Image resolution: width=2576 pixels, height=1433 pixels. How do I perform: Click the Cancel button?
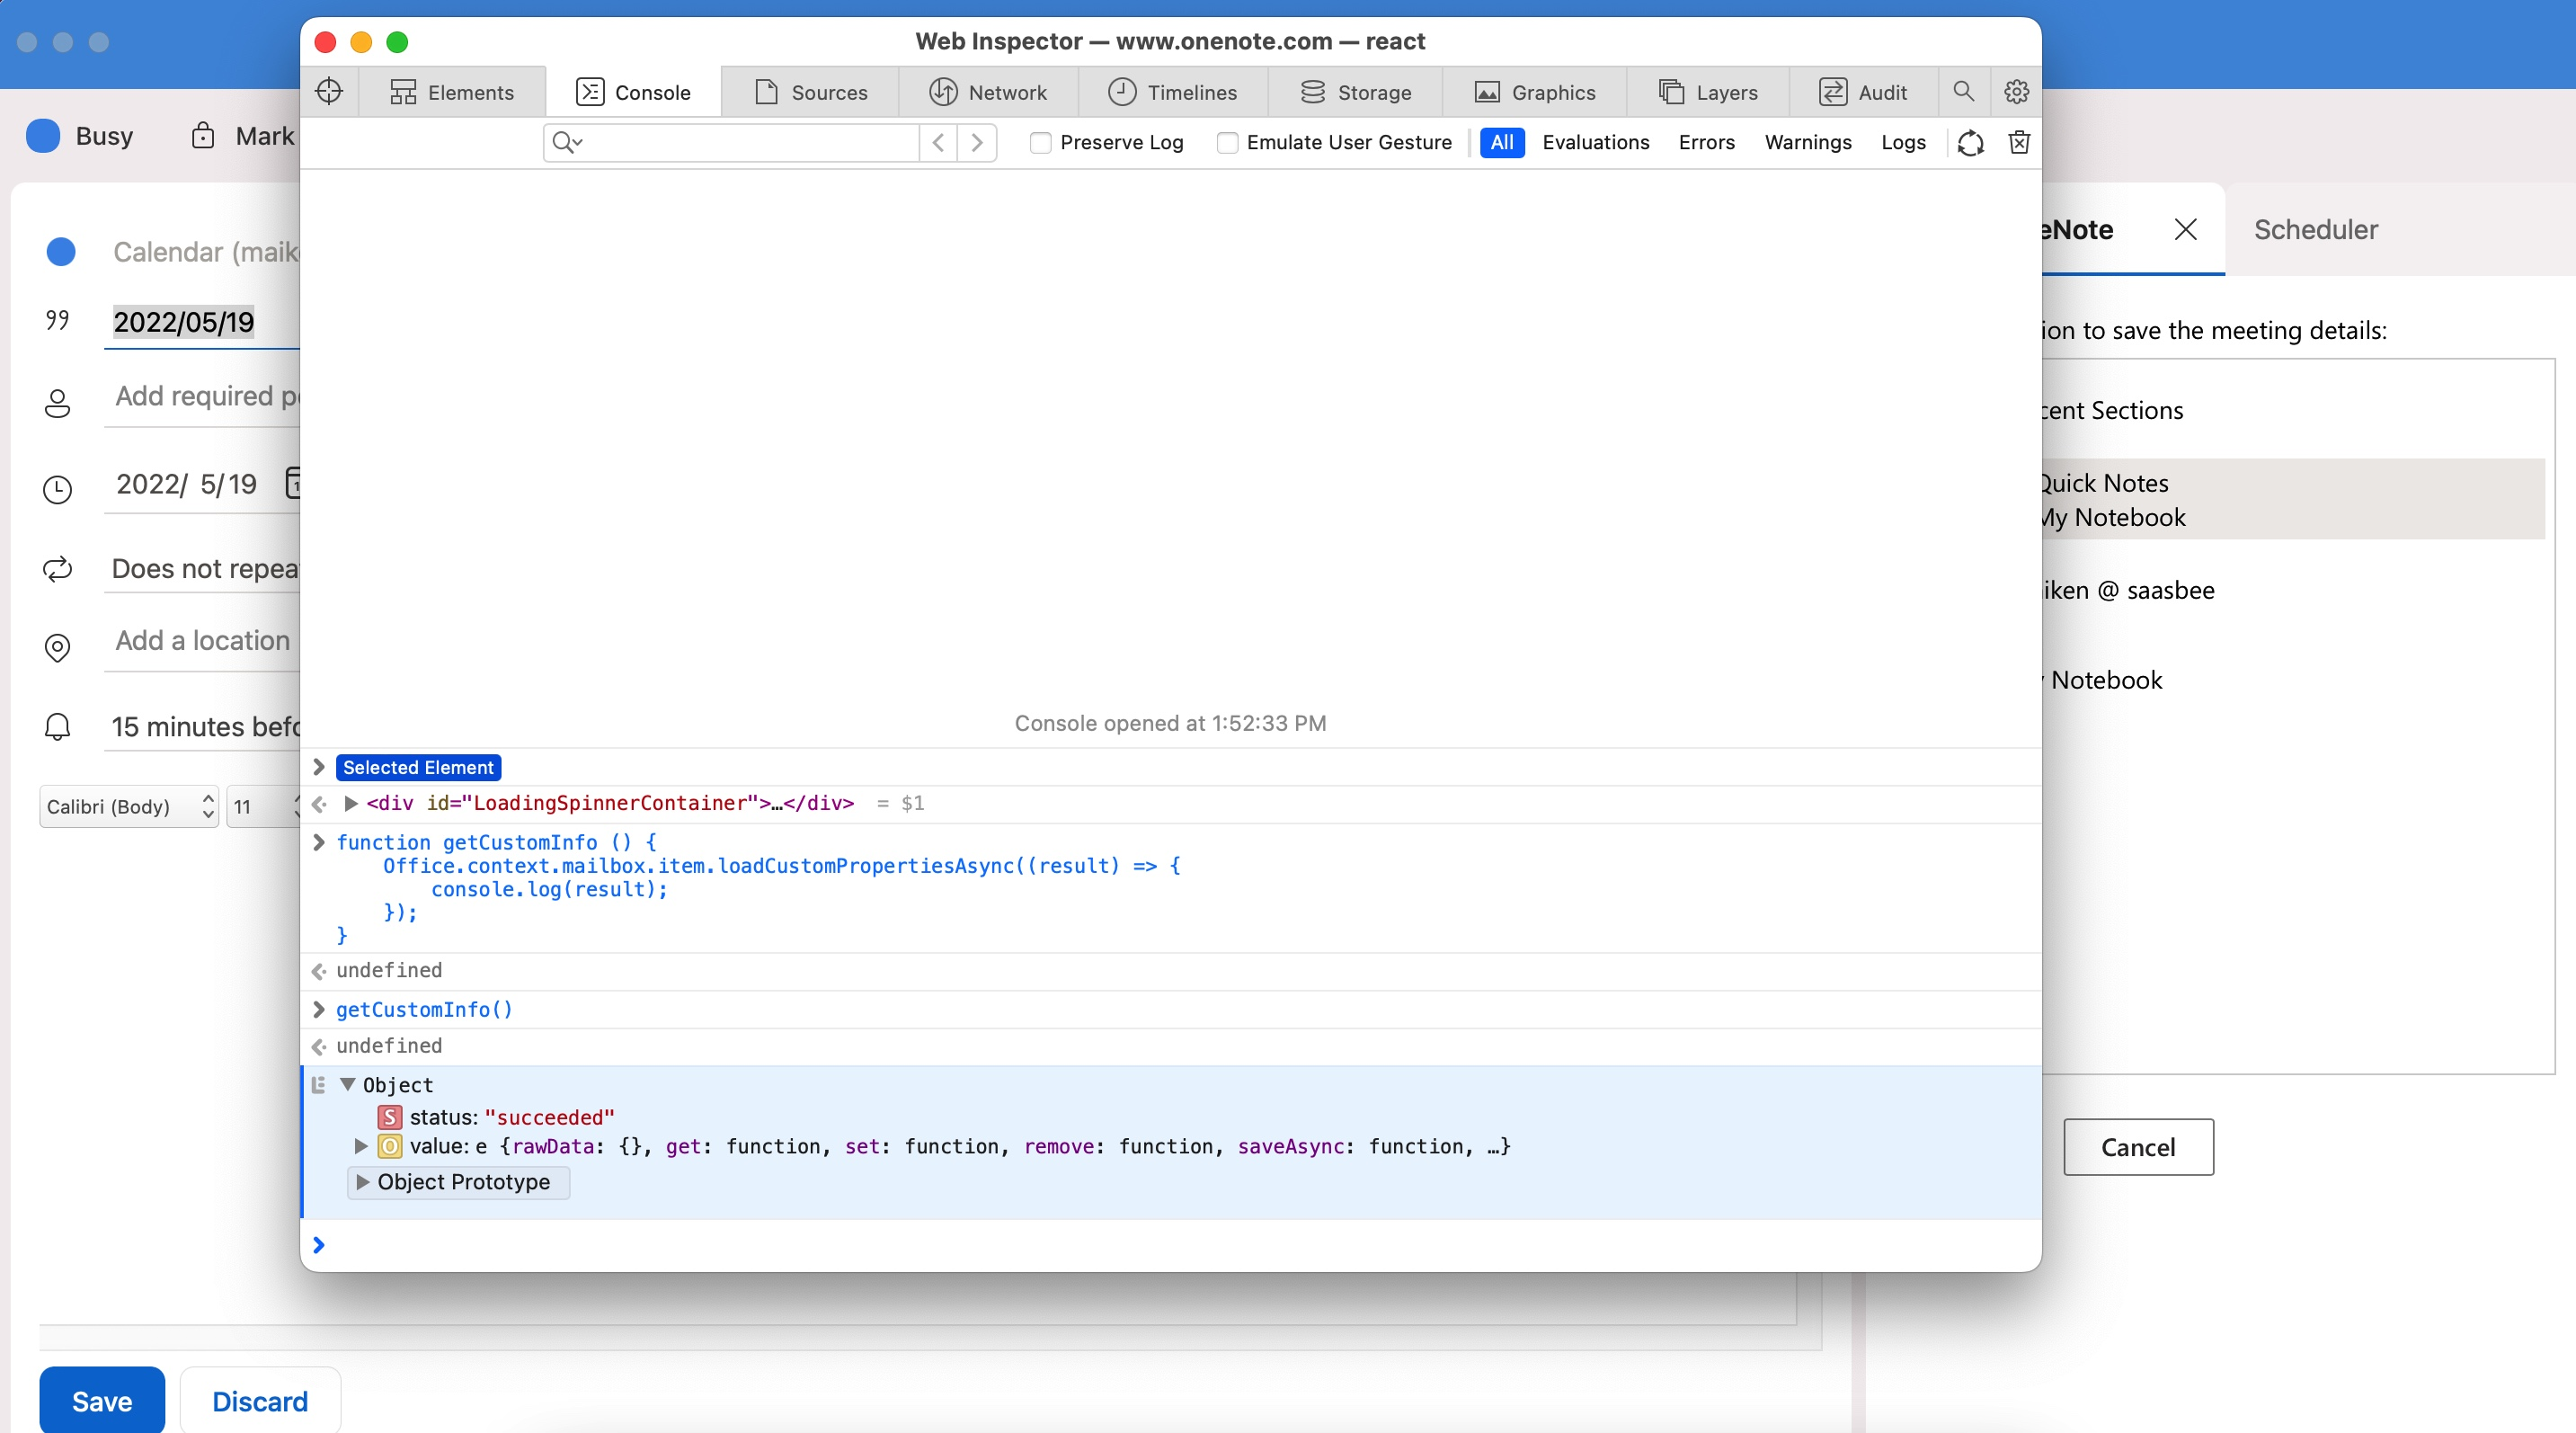2139,1147
